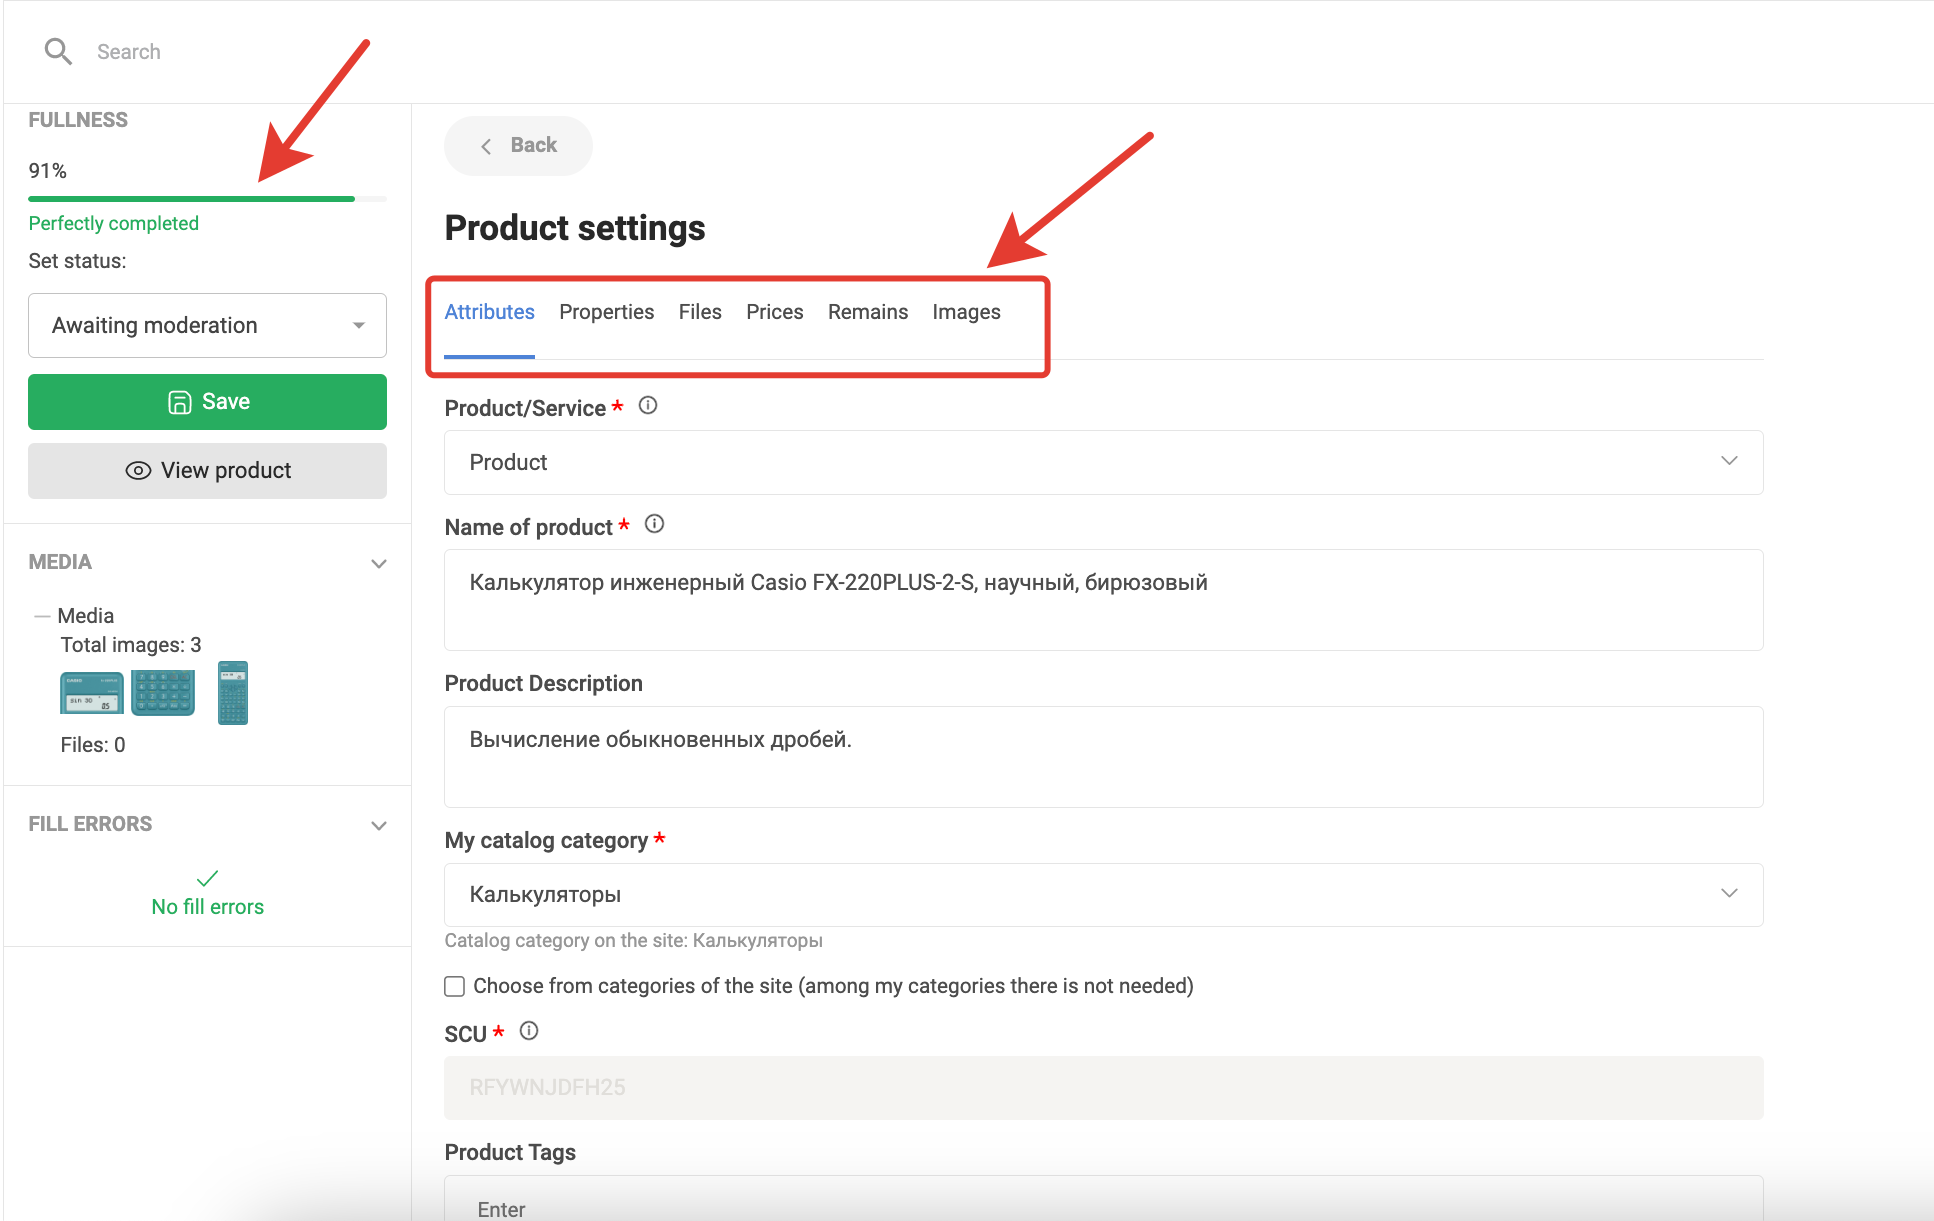Collapse the MEDIA section chevron
The height and width of the screenshot is (1221, 1934).
(x=379, y=563)
